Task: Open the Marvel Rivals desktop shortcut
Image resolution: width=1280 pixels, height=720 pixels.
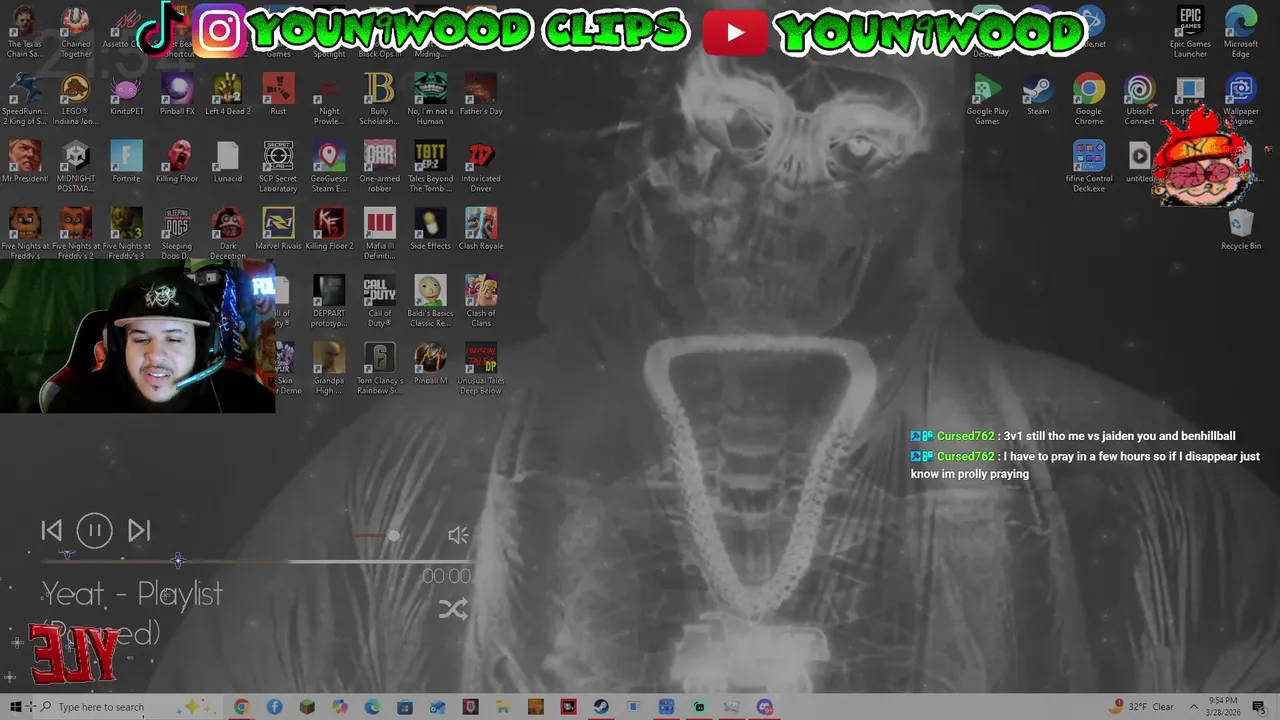Action: [x=278, y=229]
